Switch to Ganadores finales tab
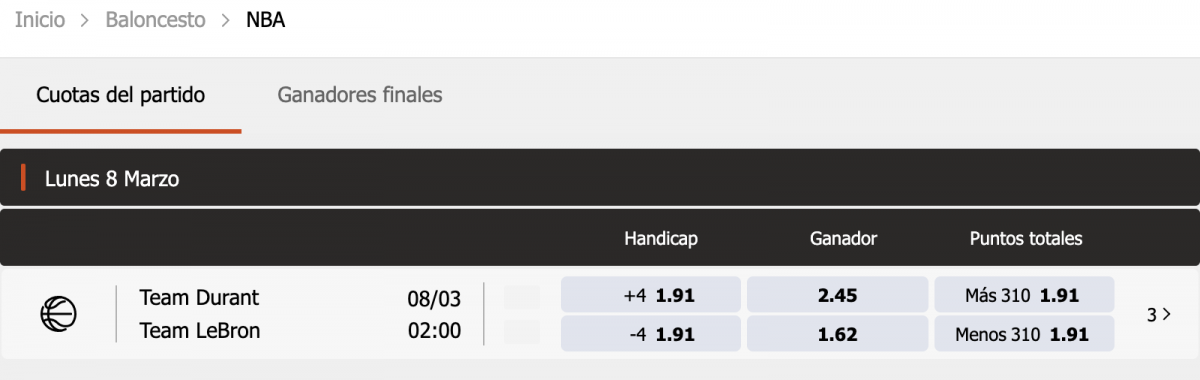The height and width of the screenshot is (380, 1200). [x=360, y=96]
